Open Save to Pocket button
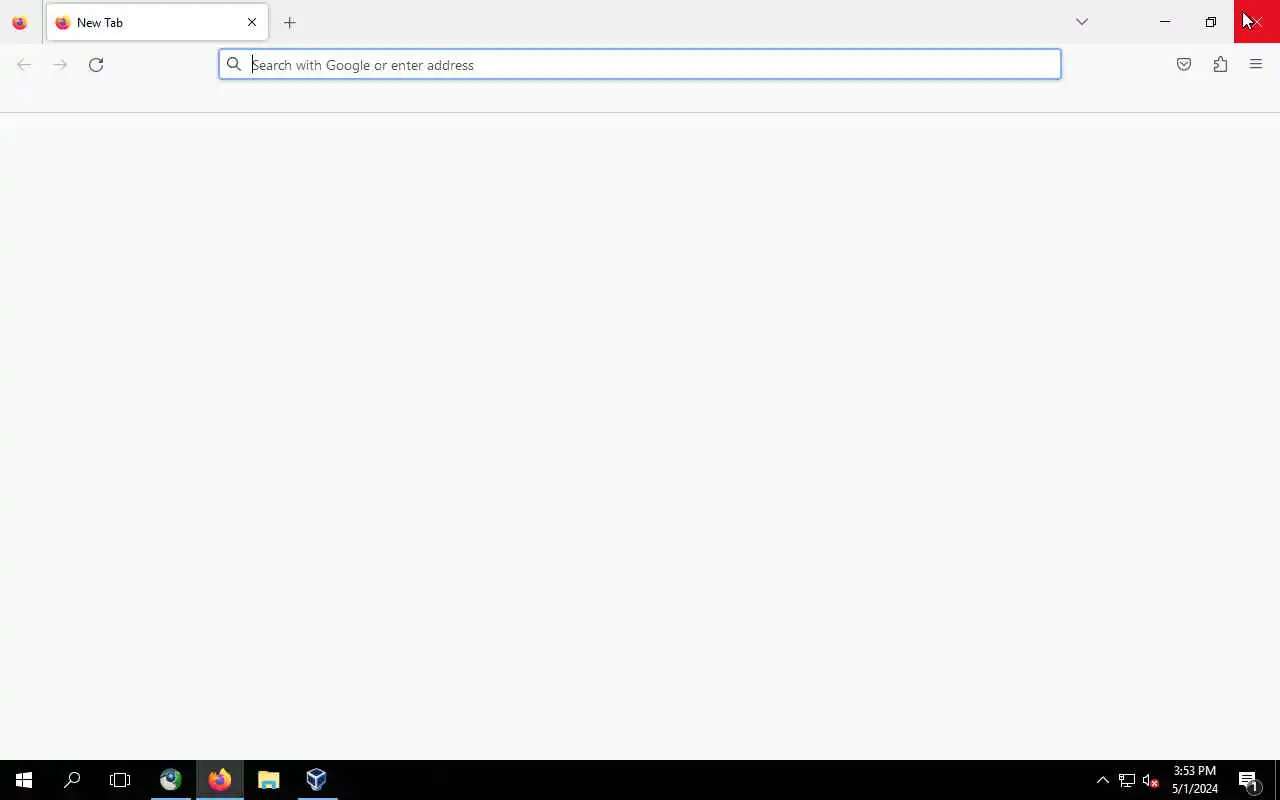The height and width of the screenshot is (800, 1280). coord(1184,65)
